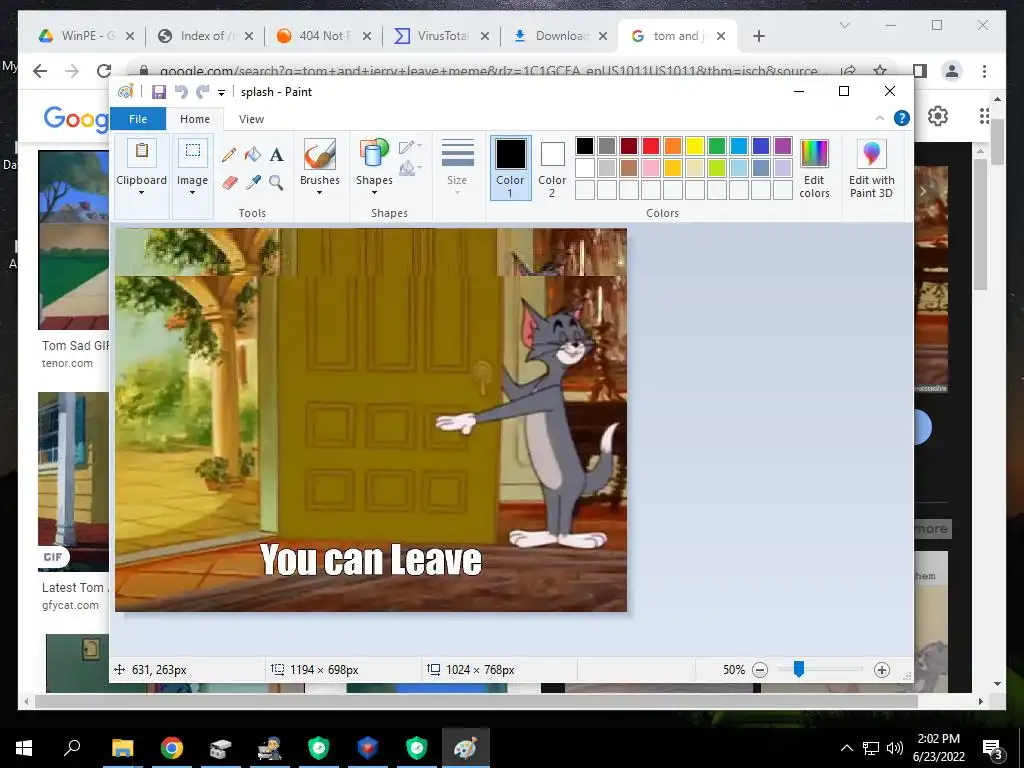
Task: Show hidden system tray icons
Action: coord(846,748)
